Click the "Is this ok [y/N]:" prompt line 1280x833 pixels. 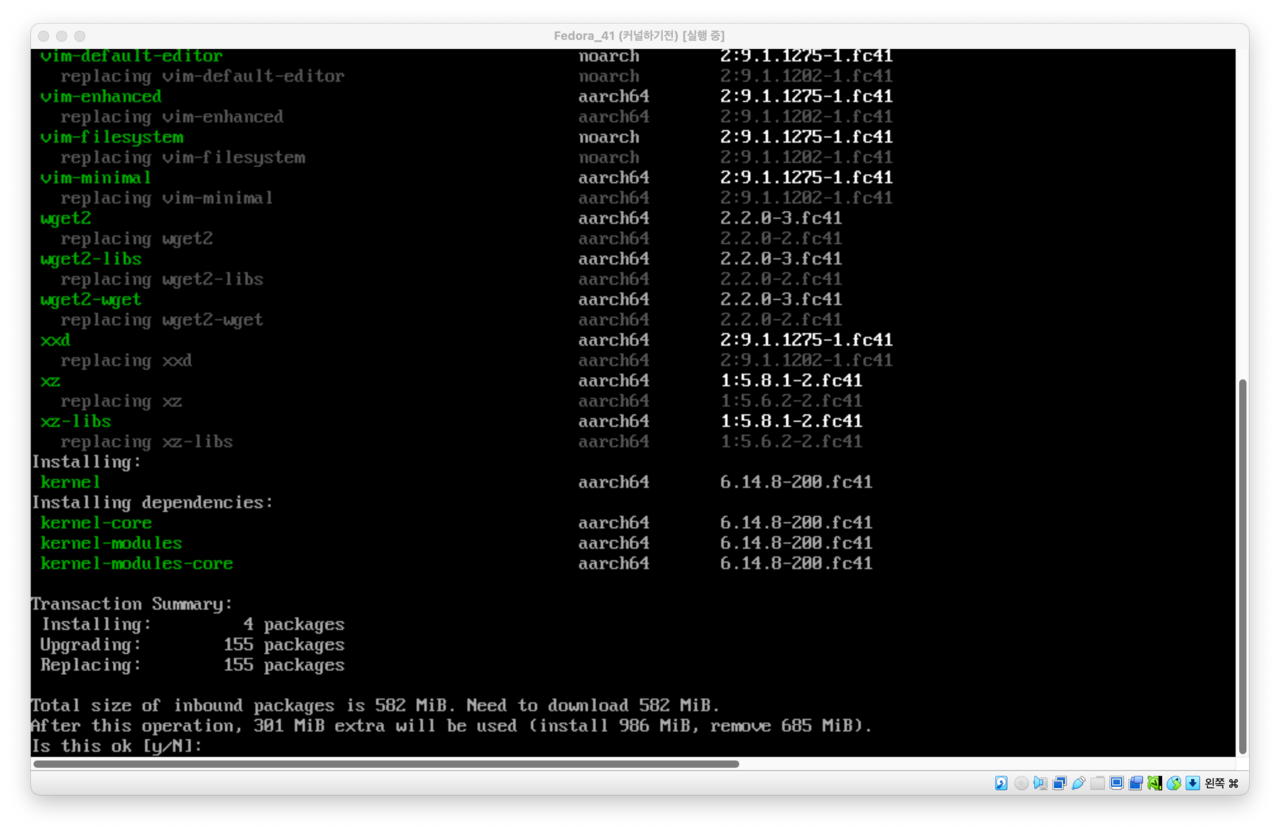tap(116, 746)
